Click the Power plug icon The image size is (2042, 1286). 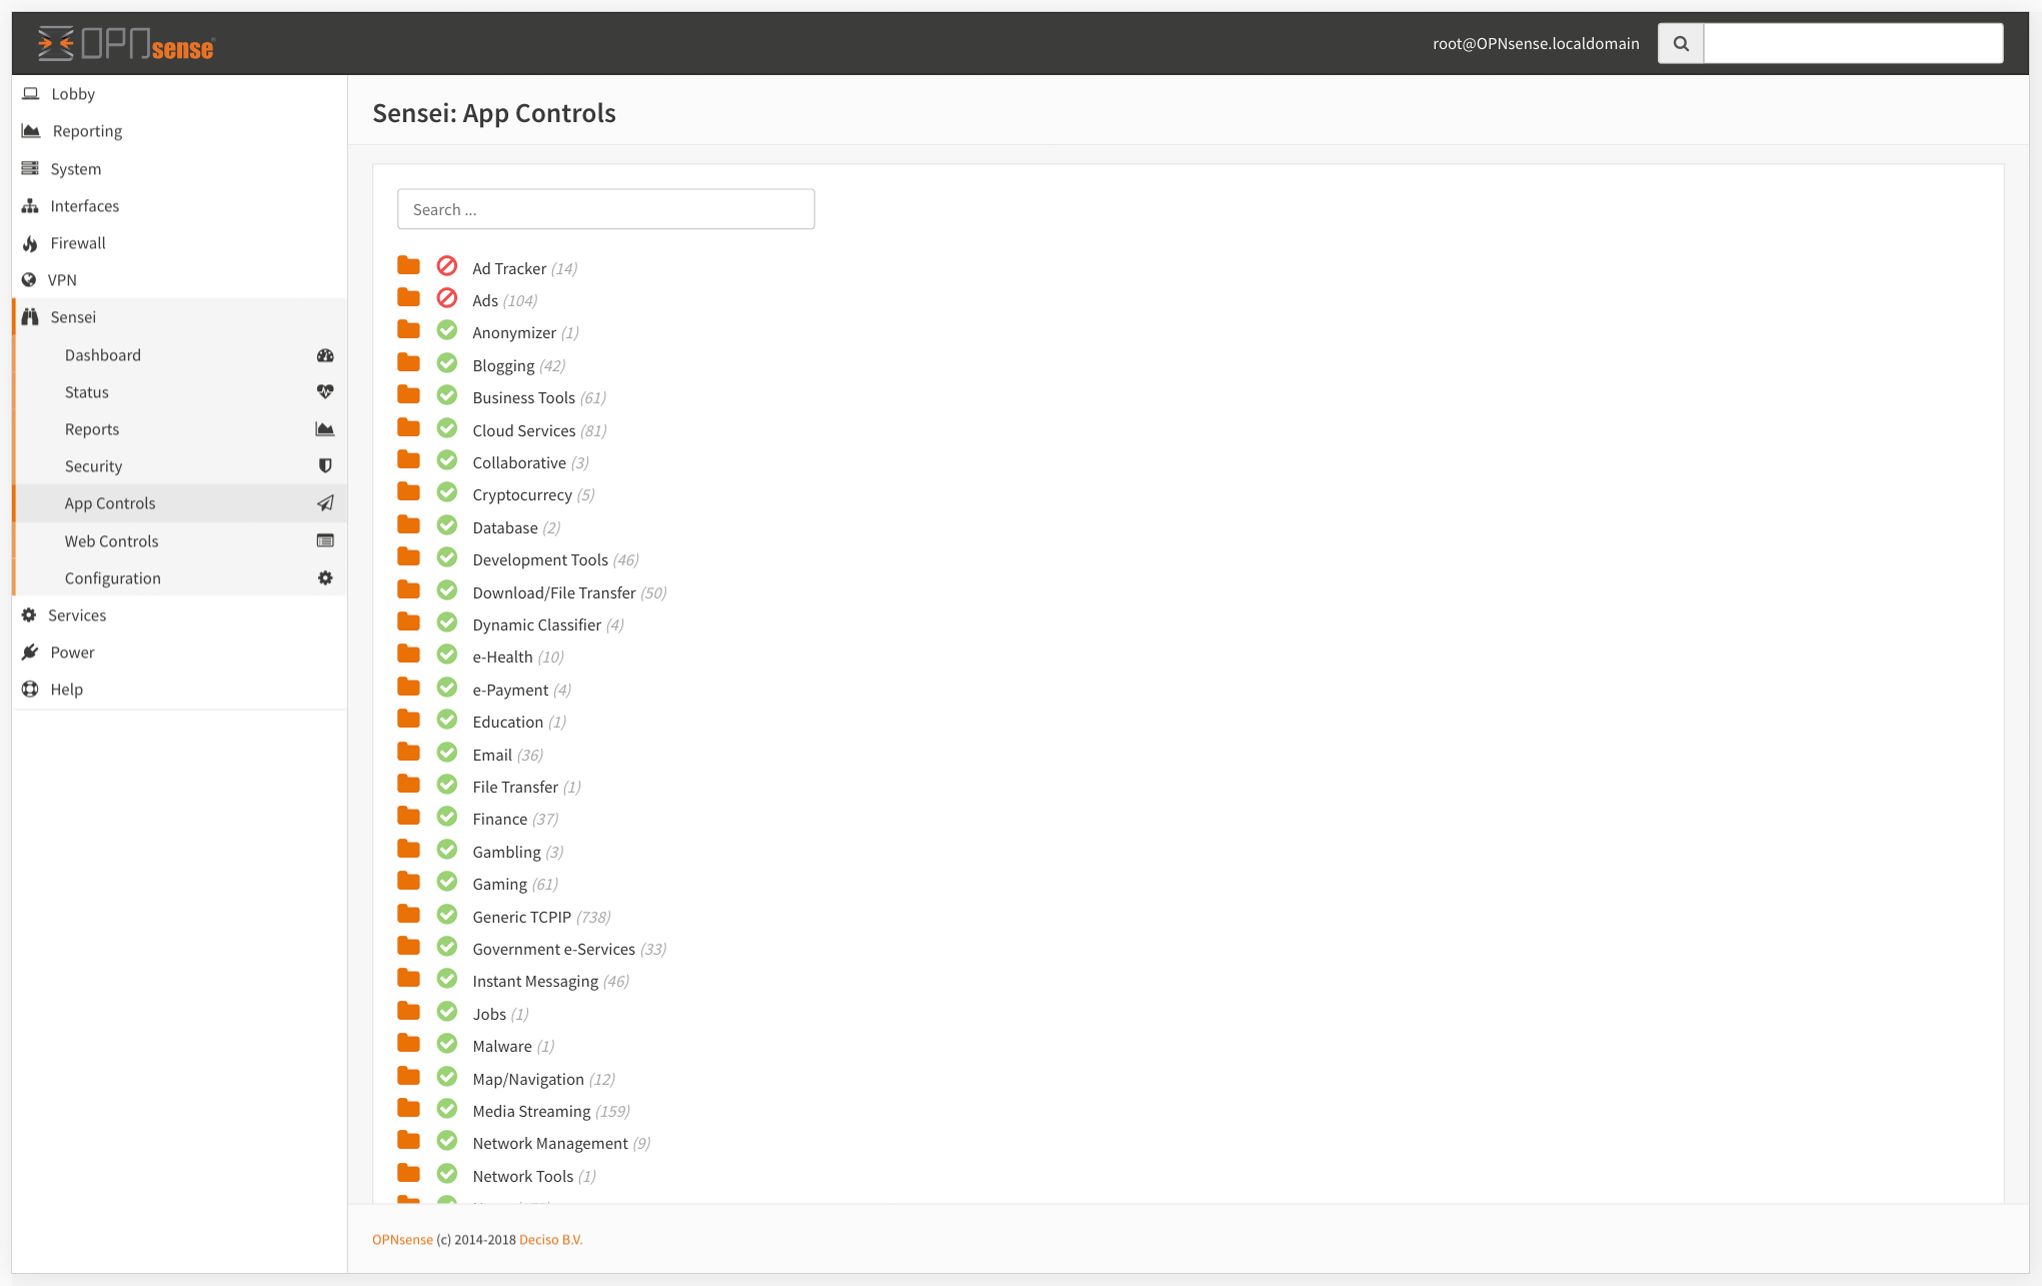(30, 652)
